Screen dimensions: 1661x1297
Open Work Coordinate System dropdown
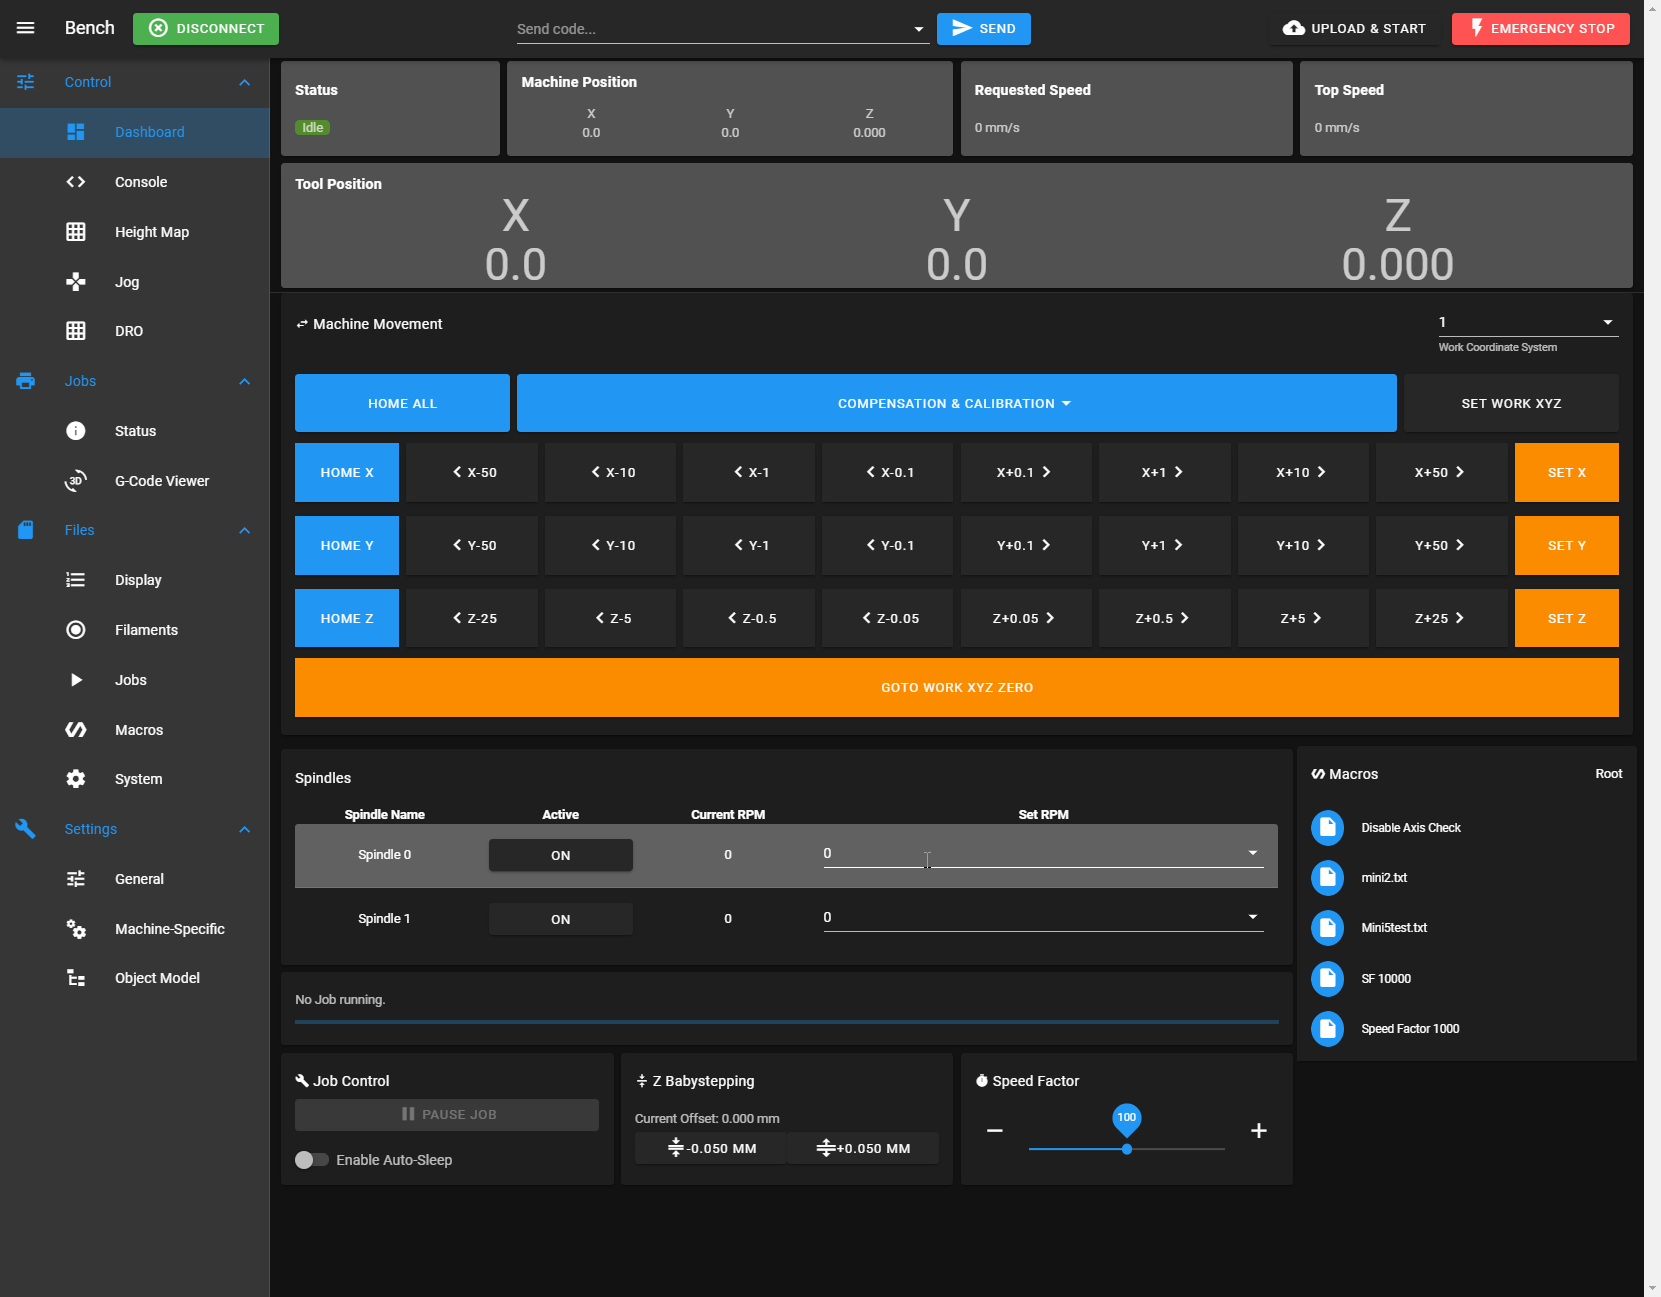click(1528, 322)
